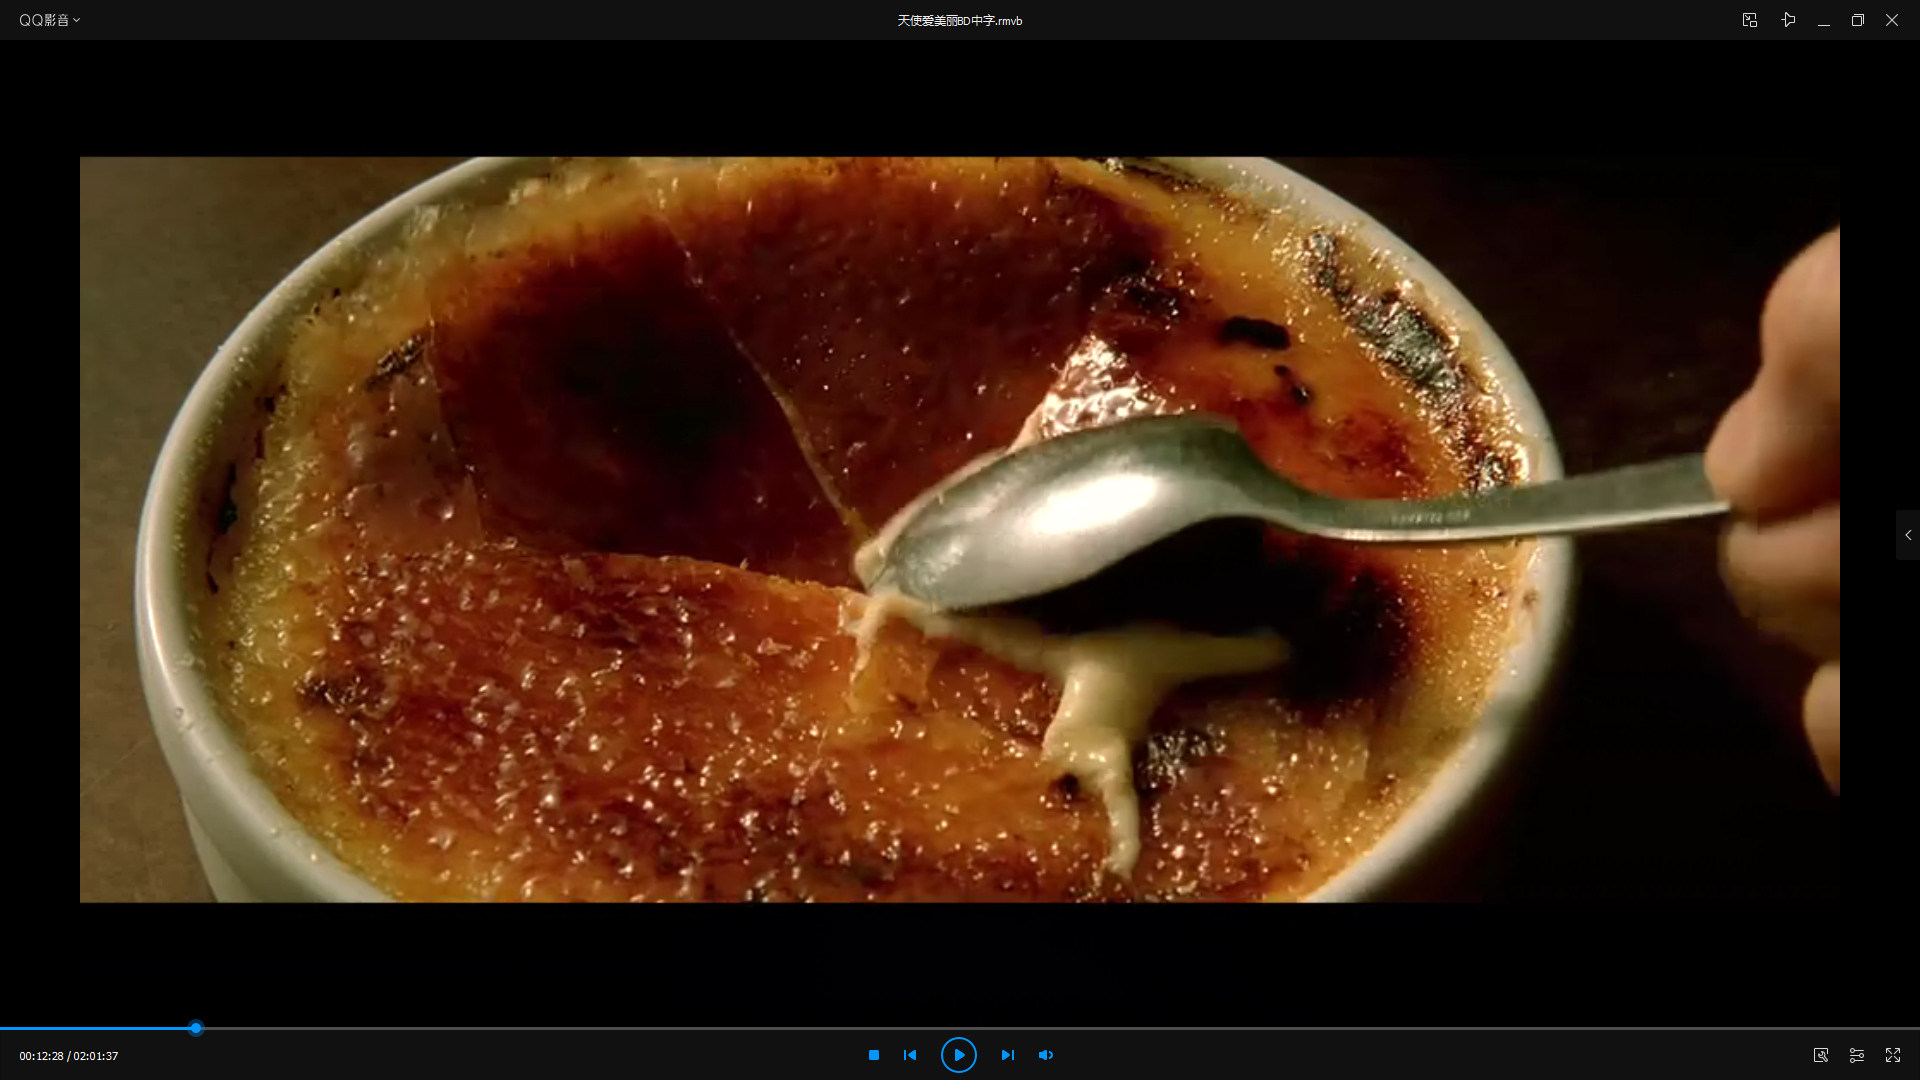
Task: Open the playback adjustment sliders settings
Action: (x=1856, y=1055)
